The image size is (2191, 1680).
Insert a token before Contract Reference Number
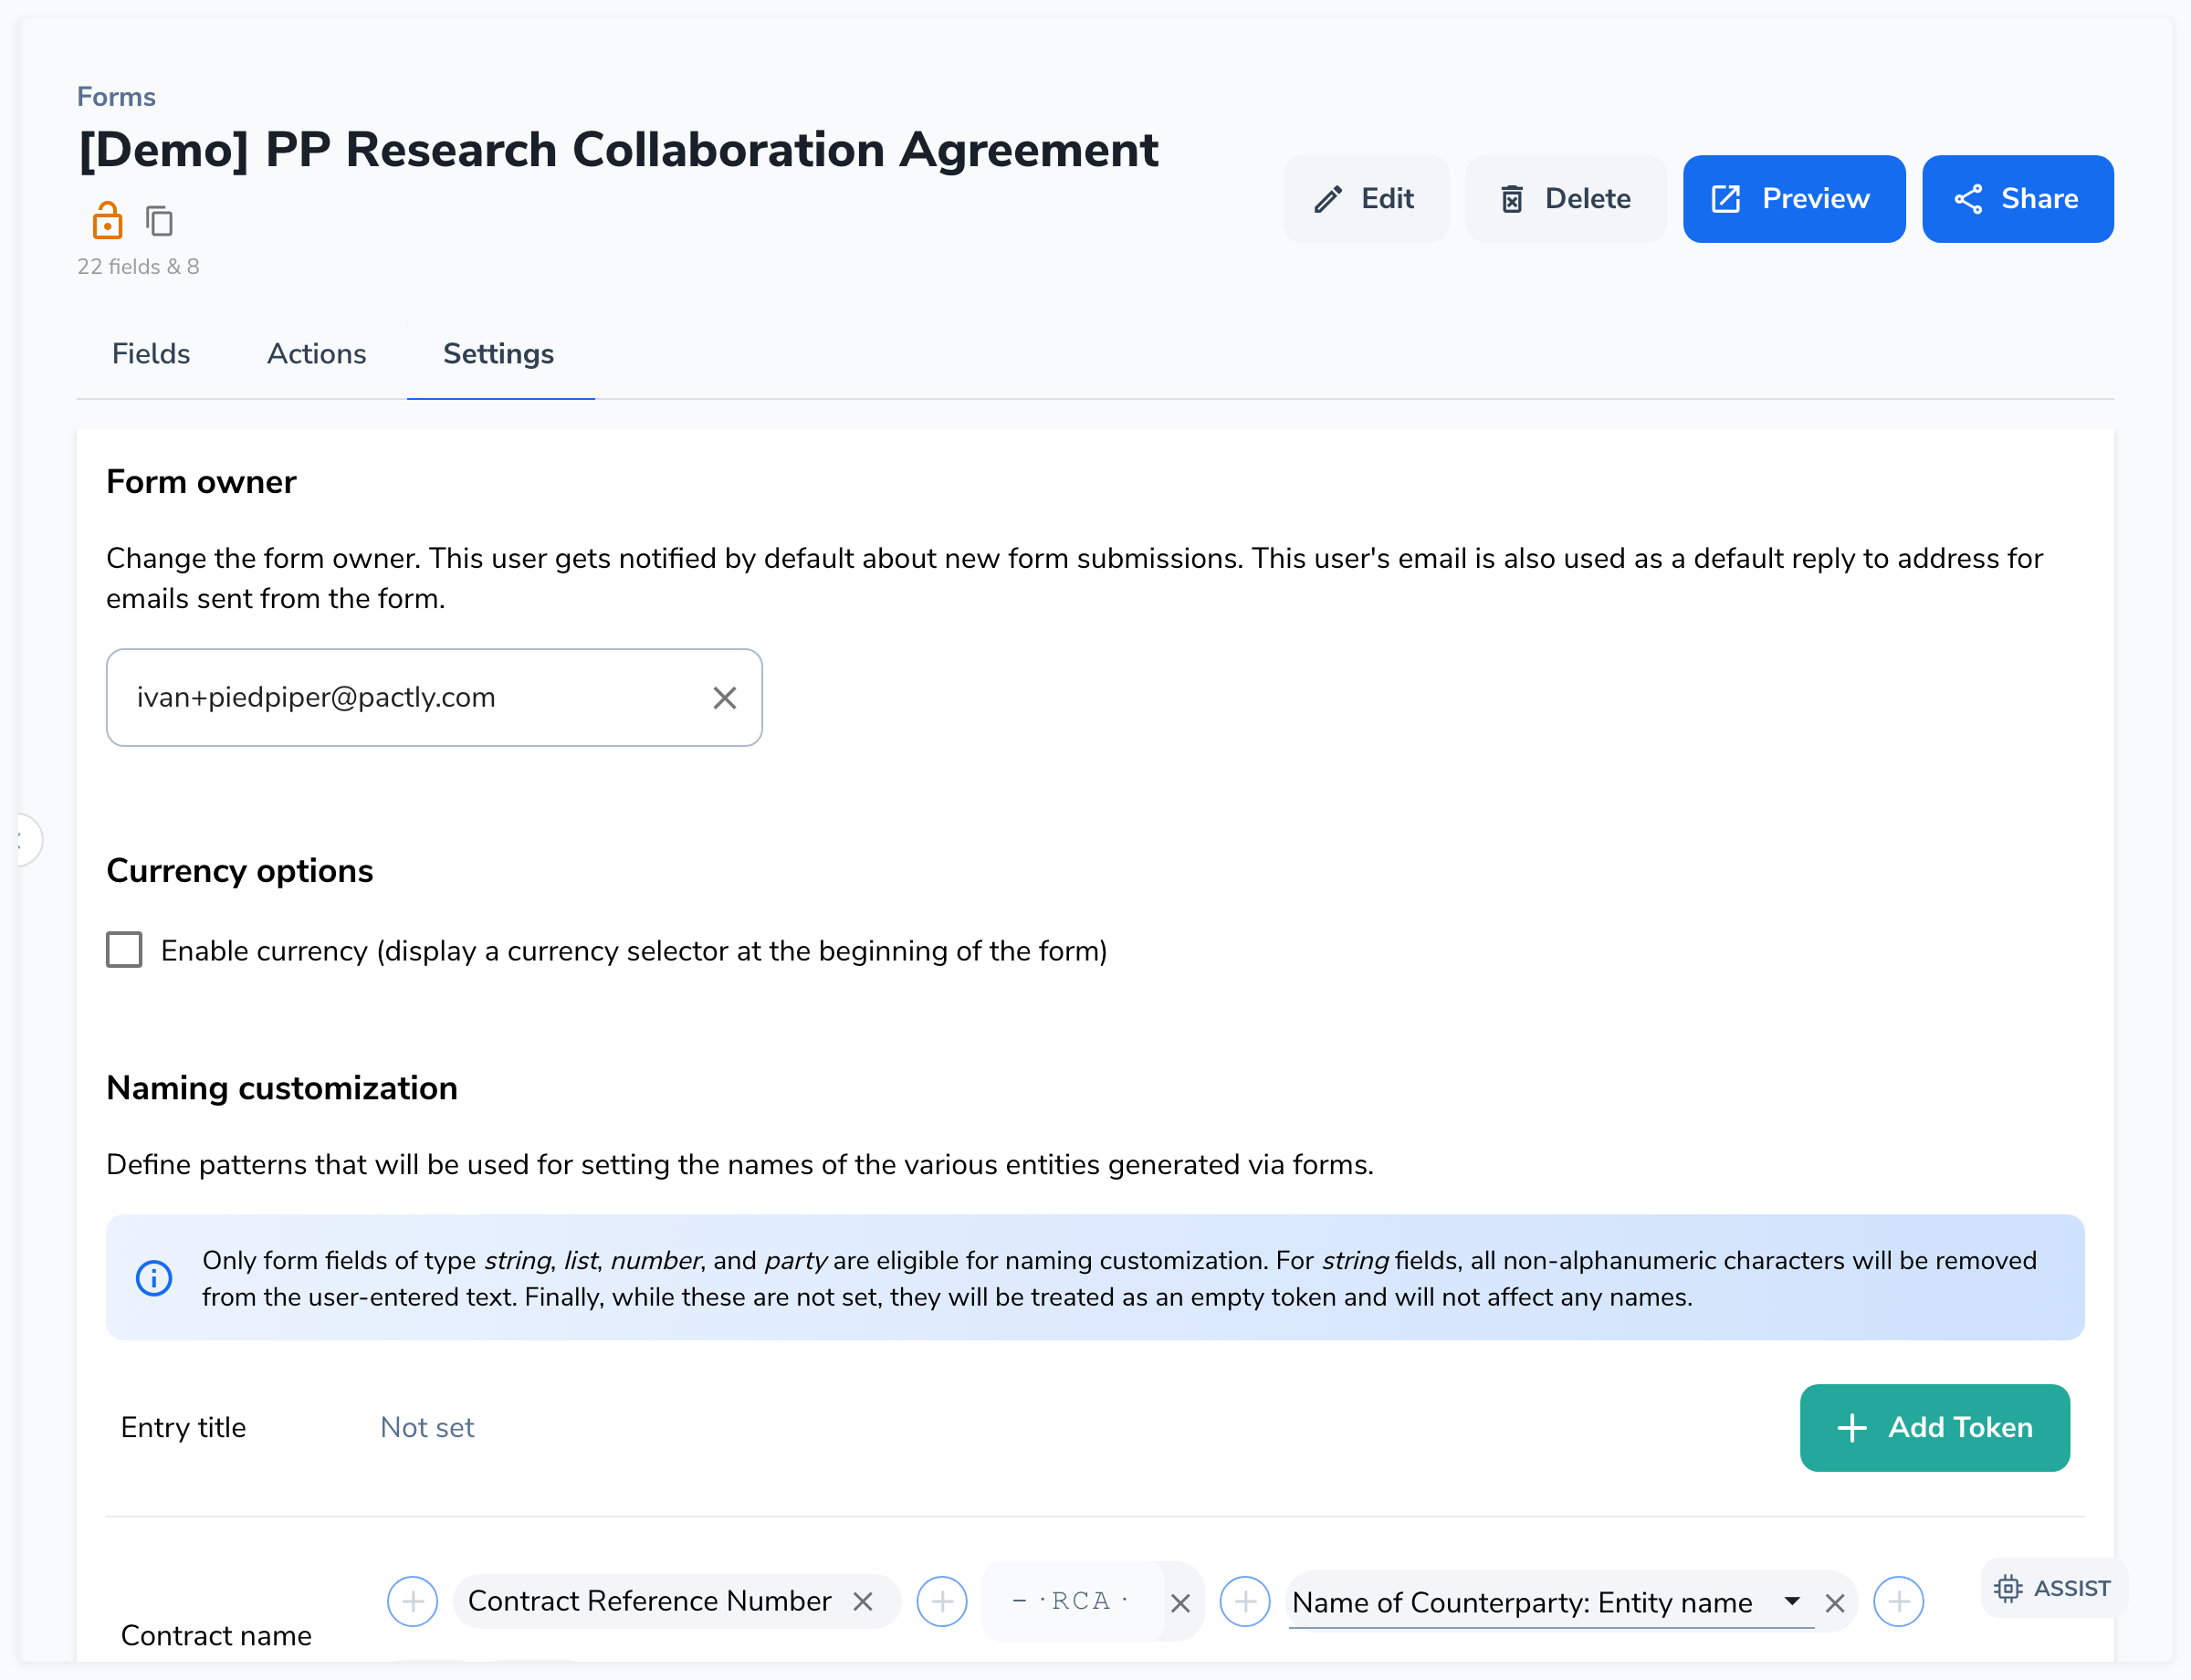click(x=413, y=1602)
